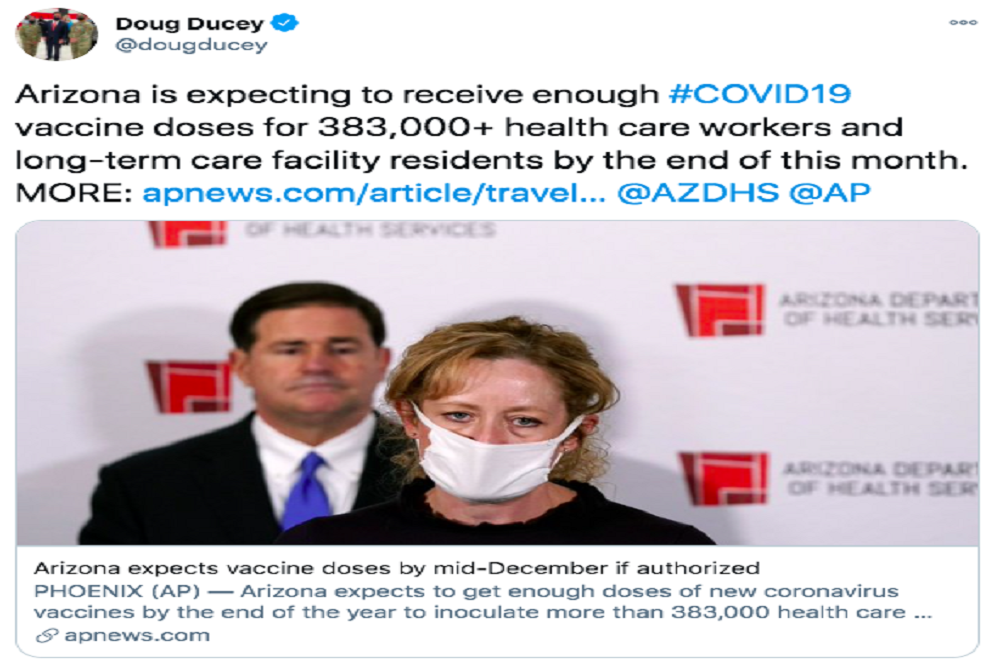Open the @AZDHS mention

pos(698,193)
